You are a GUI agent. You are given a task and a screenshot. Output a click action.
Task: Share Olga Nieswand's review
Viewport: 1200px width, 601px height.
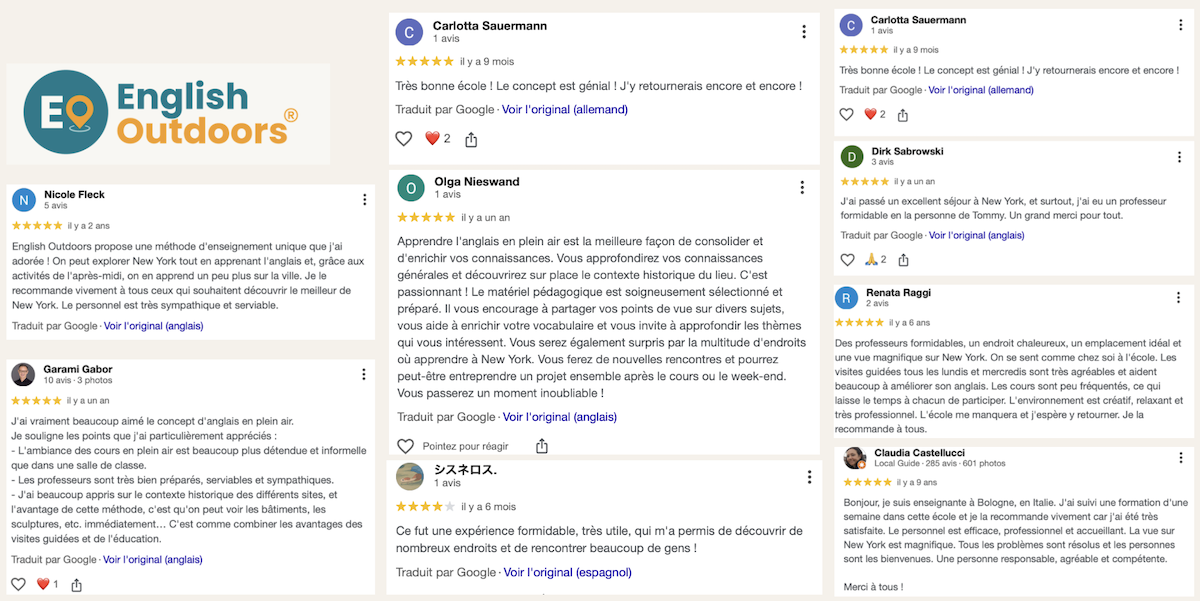pos(542,446)
